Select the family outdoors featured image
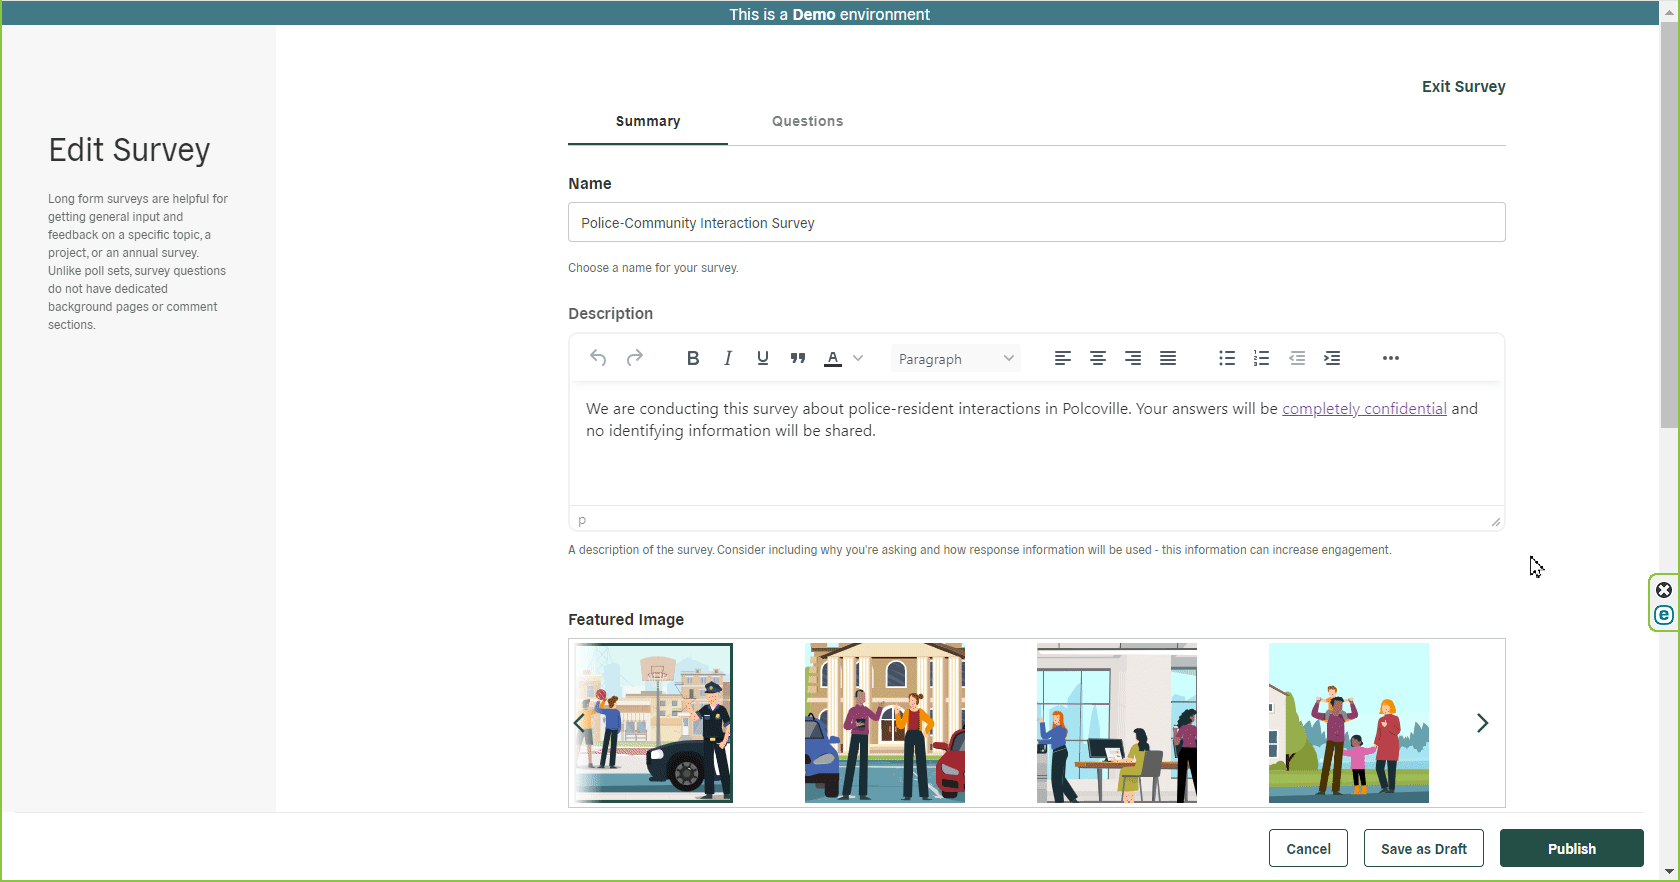This screenshot has width=1680, height=882. point(1348,723)
